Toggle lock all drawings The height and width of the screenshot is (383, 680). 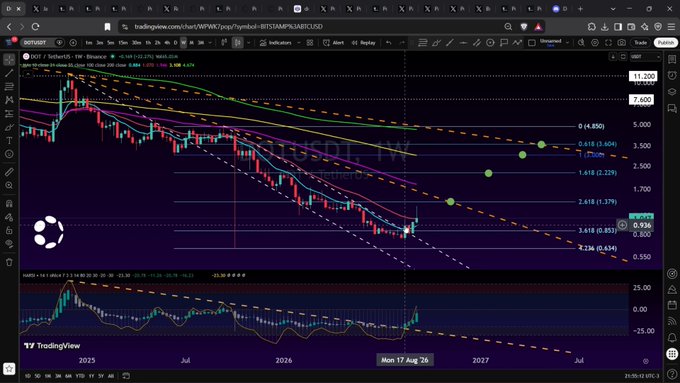[x=9, y=230]
